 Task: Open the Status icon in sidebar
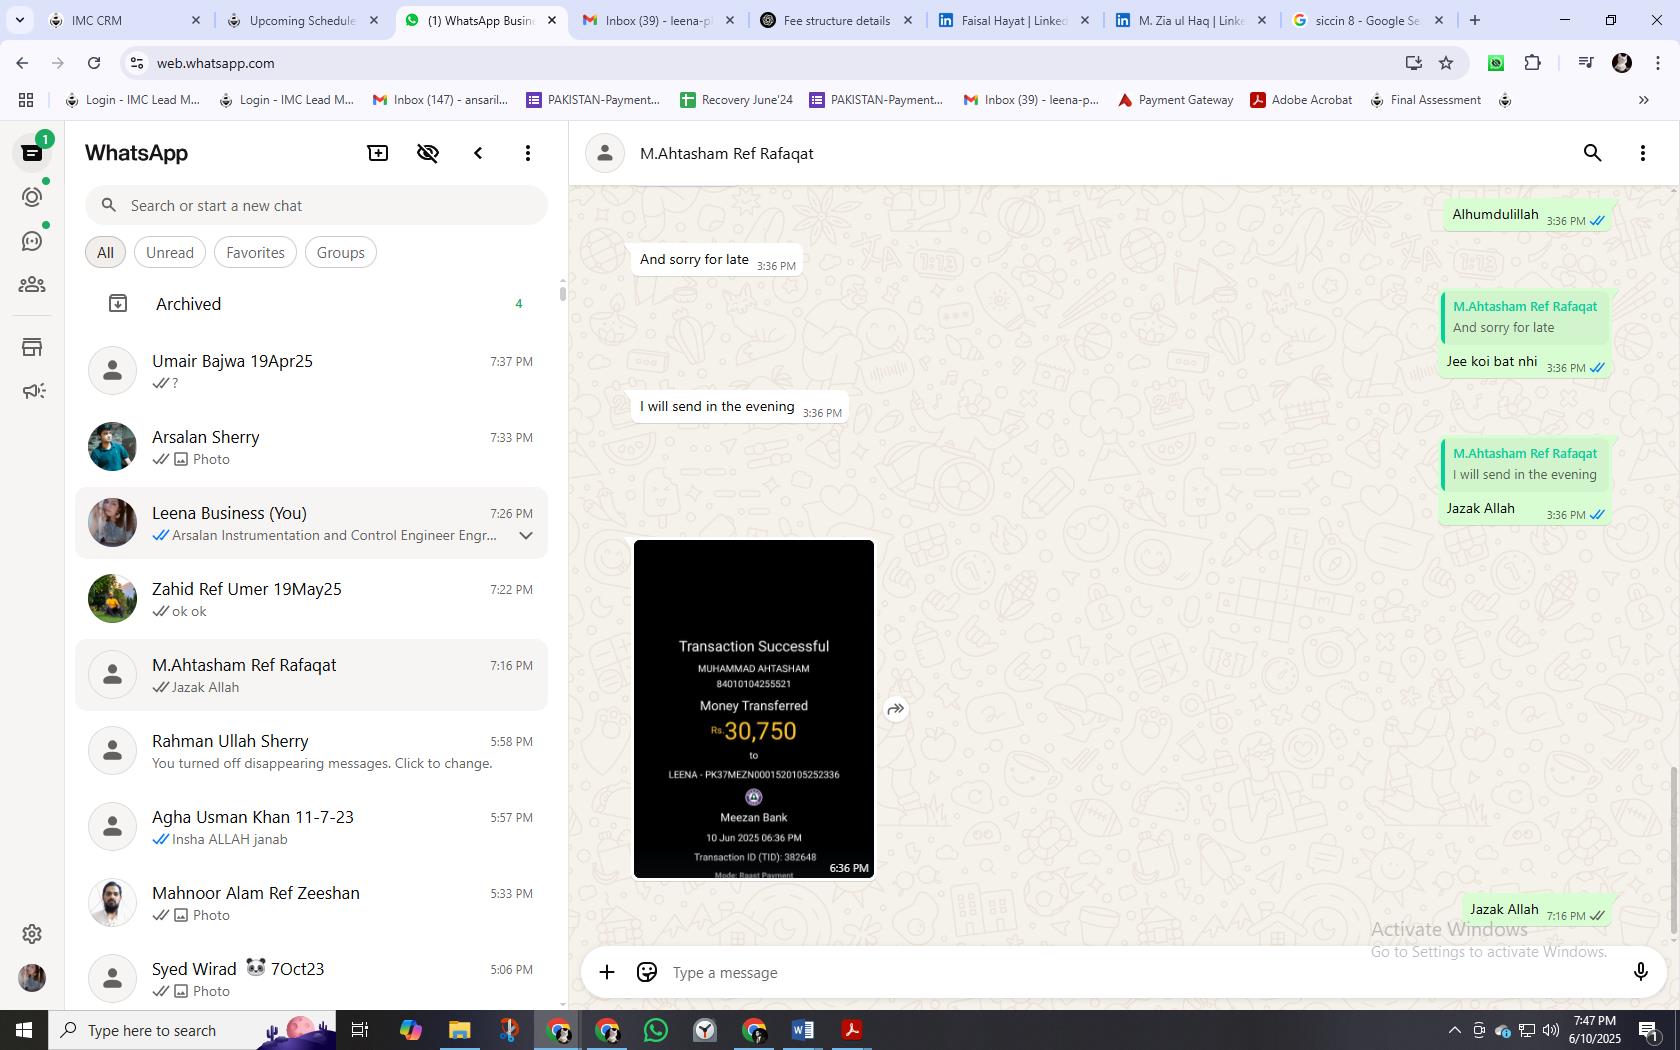[32, 197]
